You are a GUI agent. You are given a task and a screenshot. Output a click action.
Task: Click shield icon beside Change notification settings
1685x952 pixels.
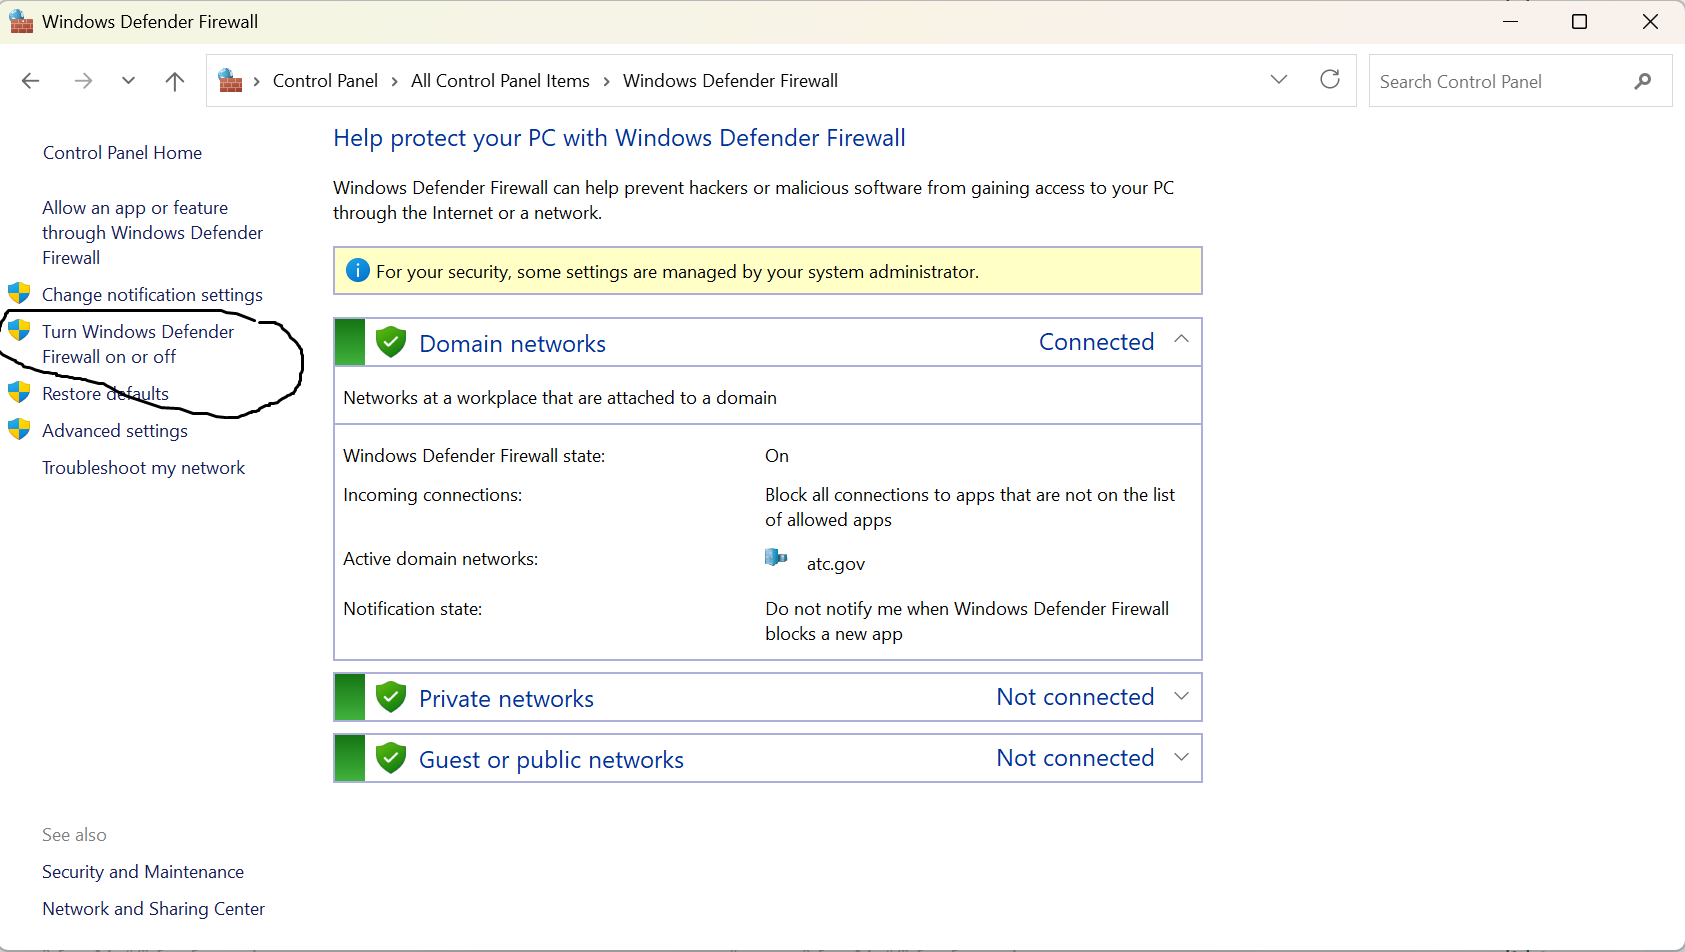coord(19,293)
